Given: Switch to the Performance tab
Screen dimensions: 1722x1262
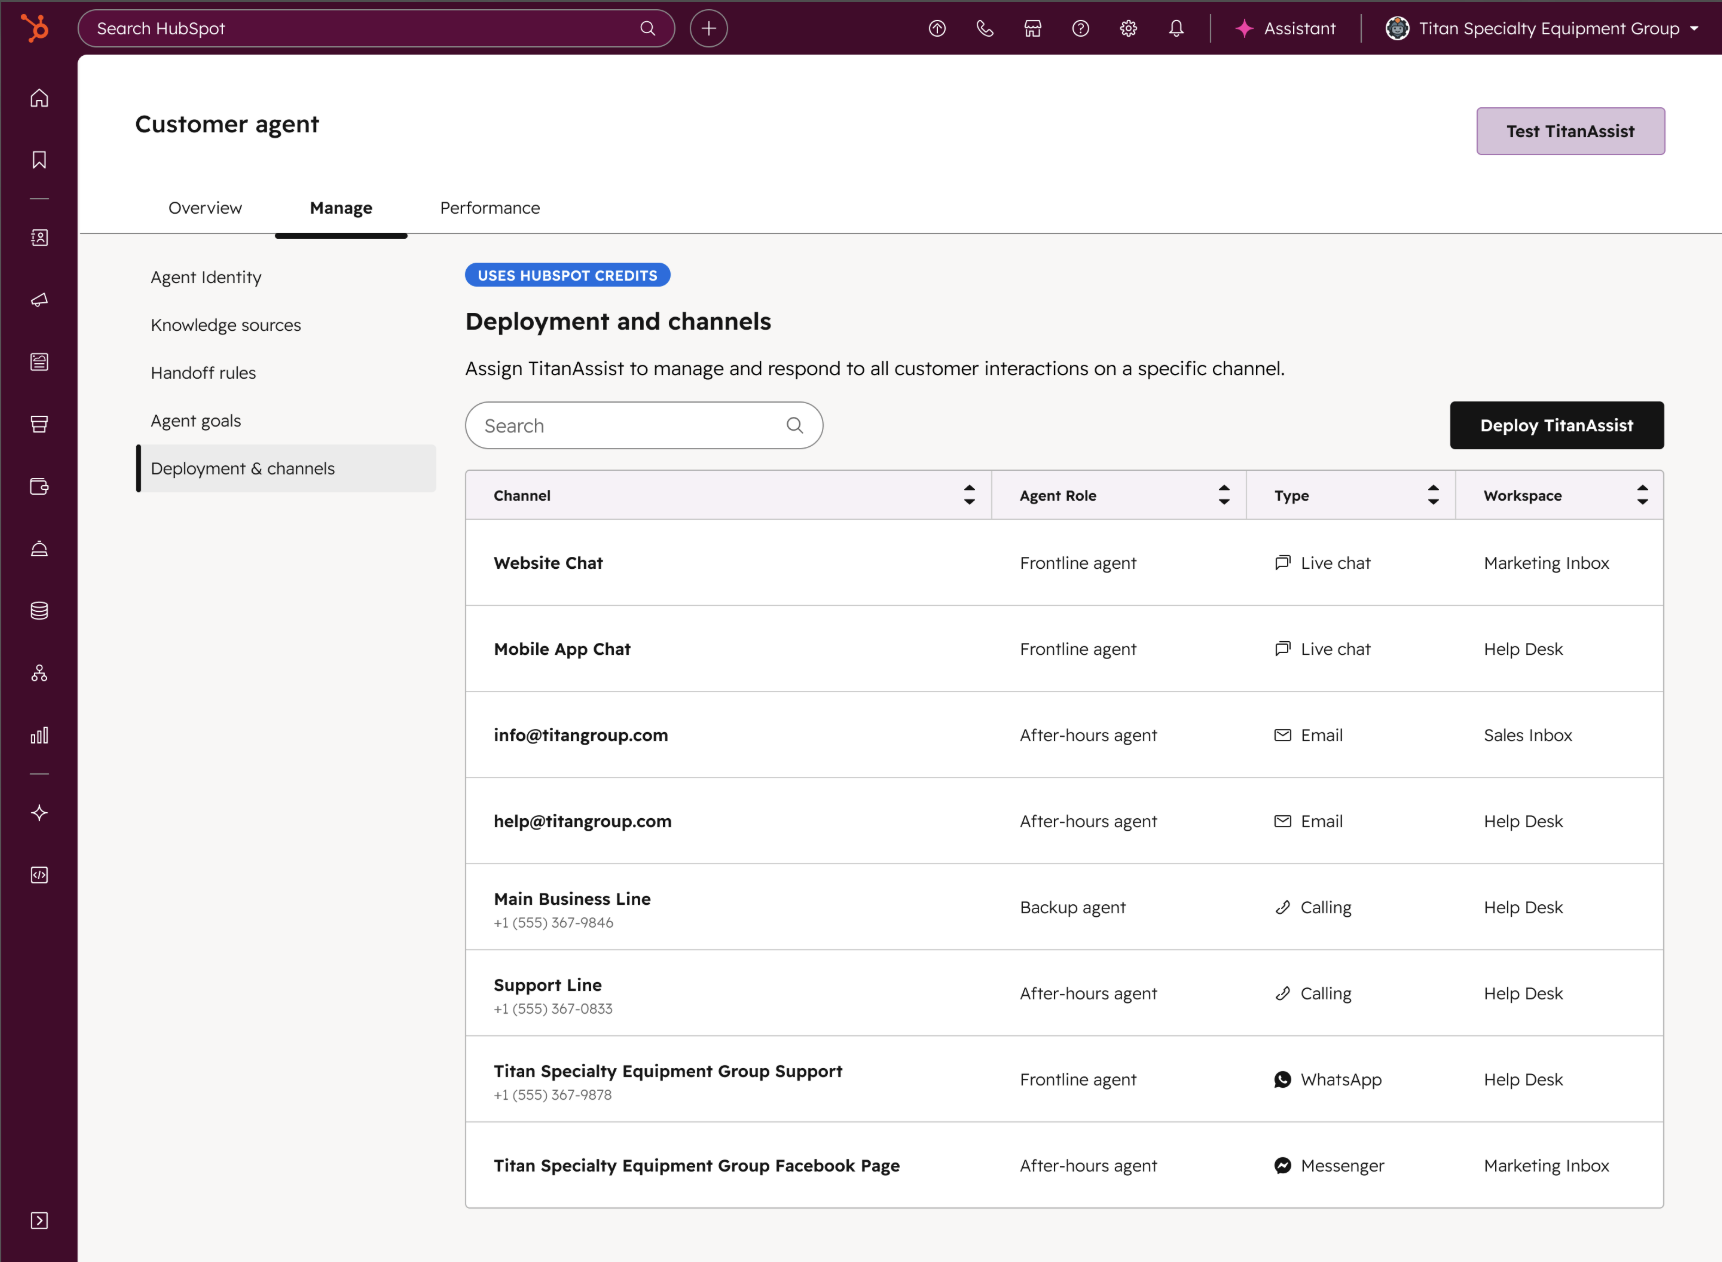Looking at the screenshot, I should (x=490, y=208).
